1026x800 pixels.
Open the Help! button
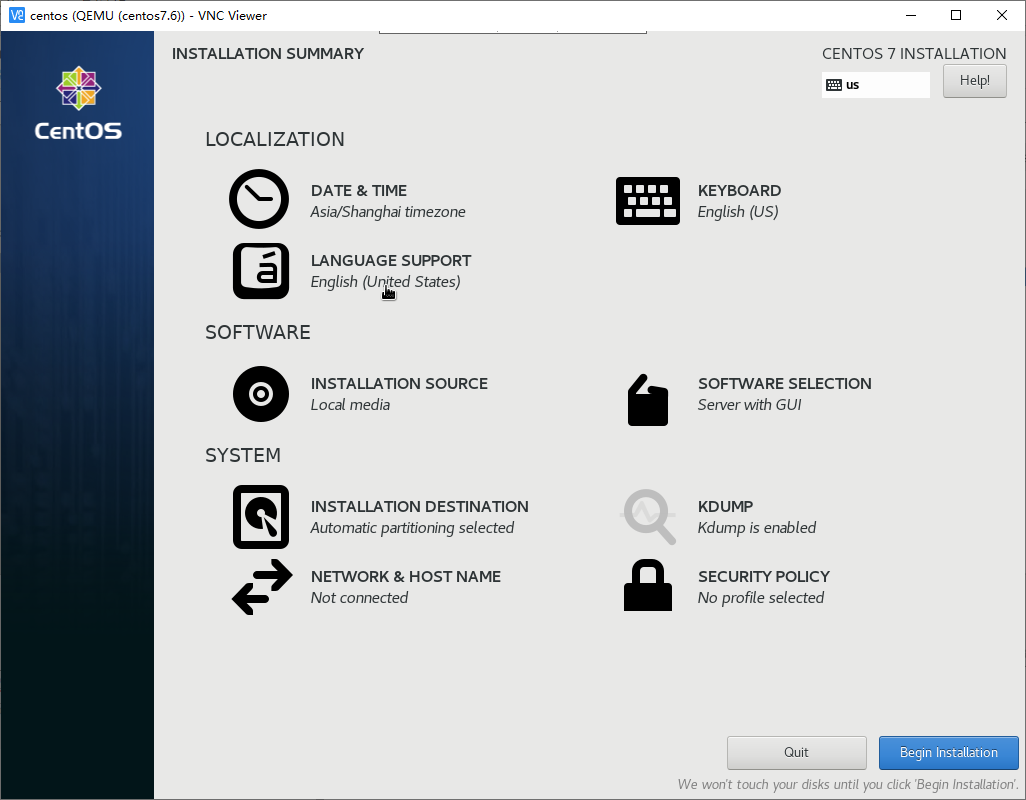point(974,80)
